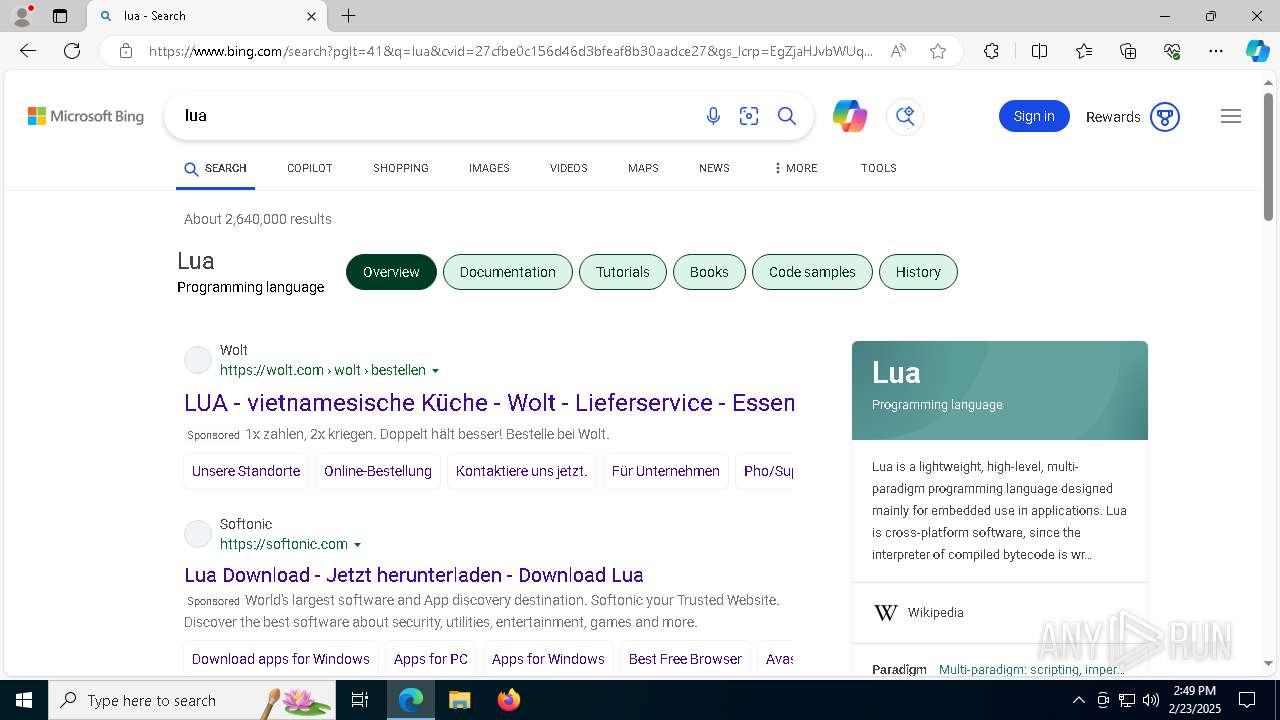Switch to the VIDEOS tab
1280x720 pixels.
[569, 168]
